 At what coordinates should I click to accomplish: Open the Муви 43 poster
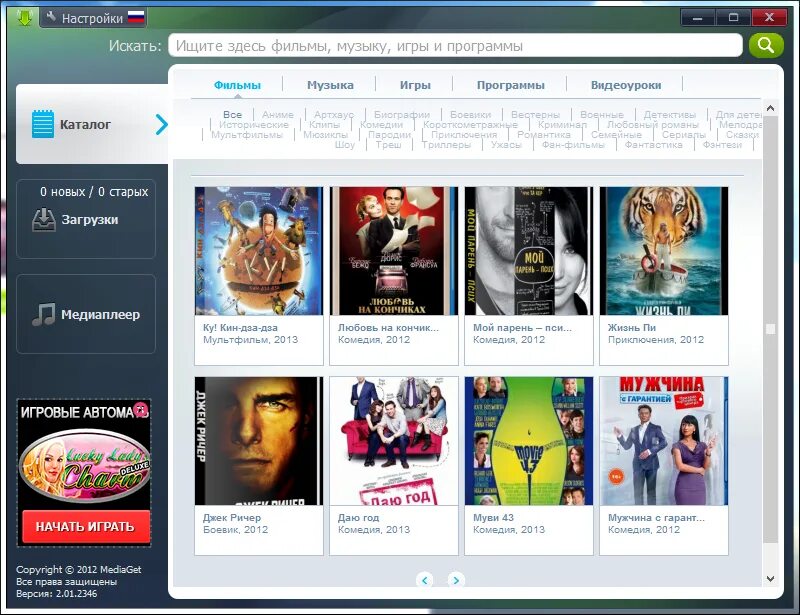pos(529,441)
